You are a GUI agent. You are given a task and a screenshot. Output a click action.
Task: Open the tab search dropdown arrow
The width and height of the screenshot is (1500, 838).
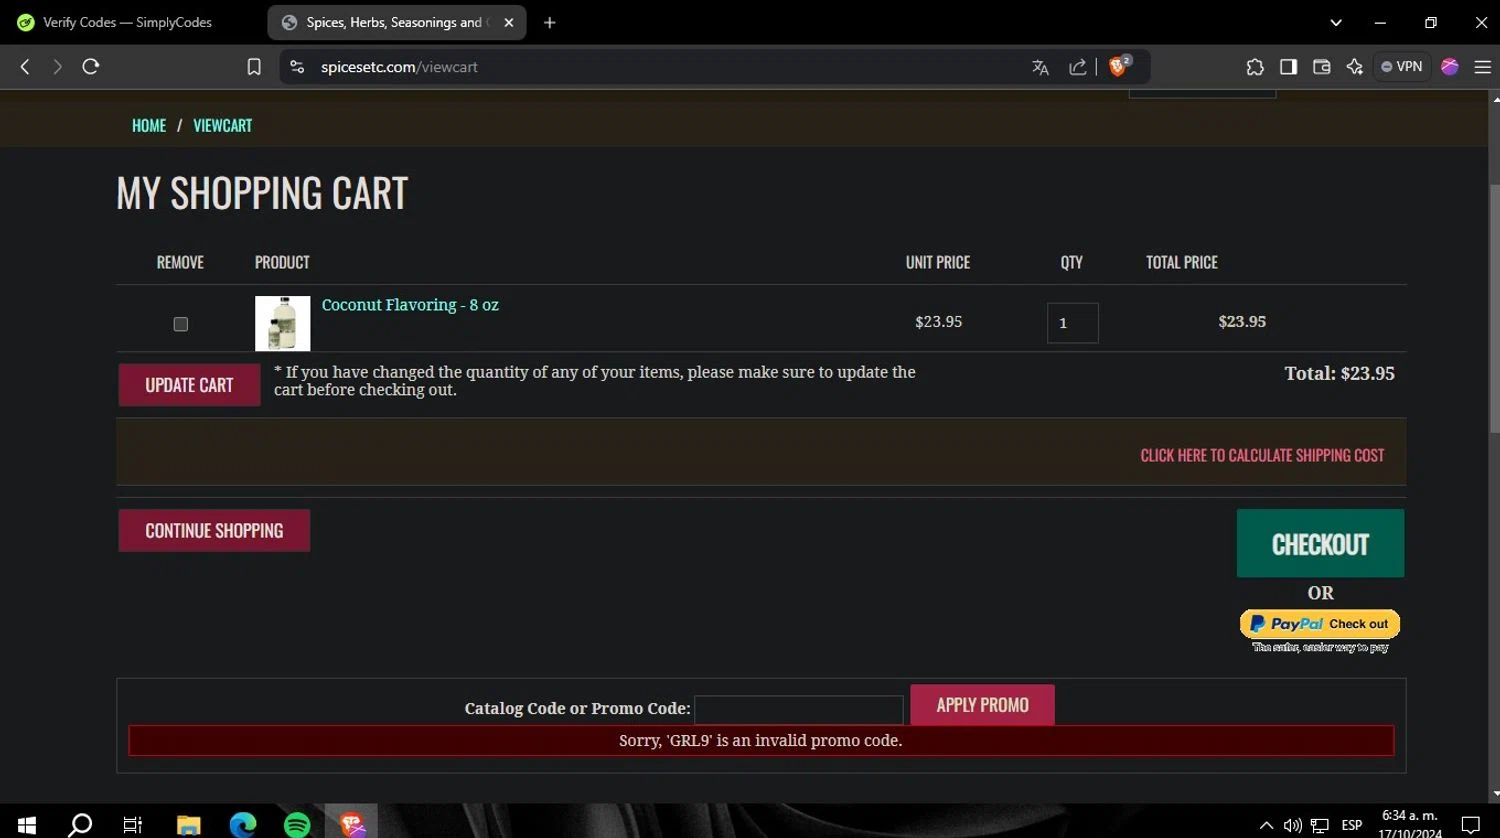[1336, 22]
